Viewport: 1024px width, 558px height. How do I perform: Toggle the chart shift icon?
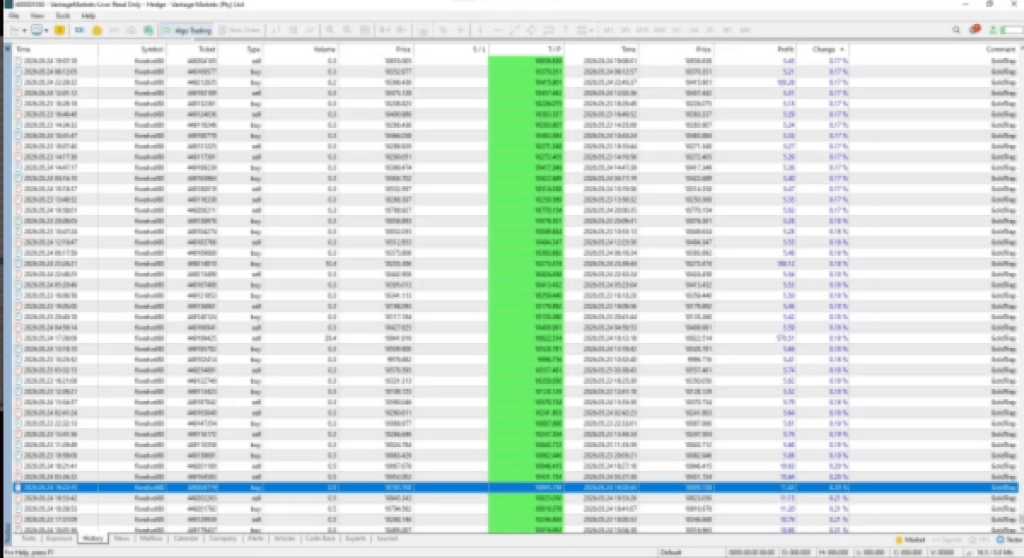coord(401,30)
